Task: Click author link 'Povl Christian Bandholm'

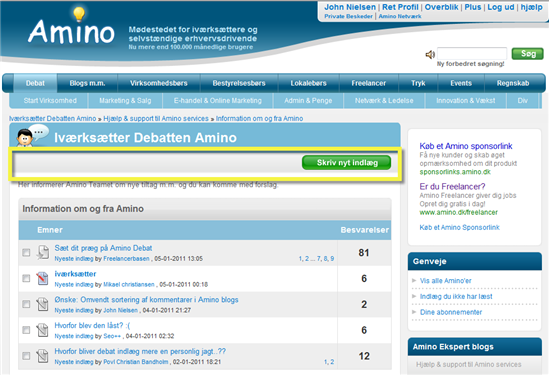Action: point(136,362)
